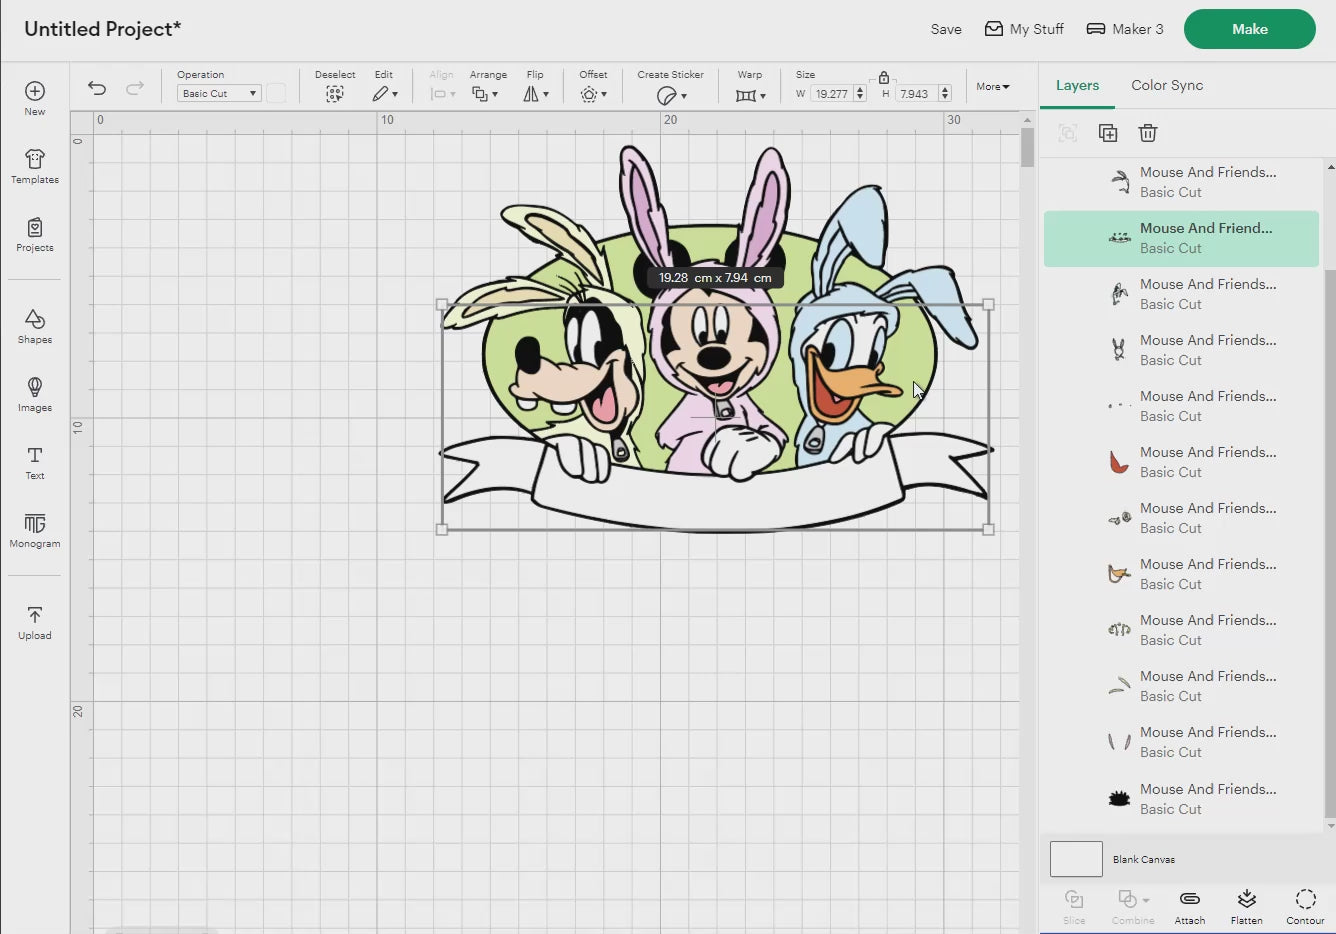1336x934 pixels.
Task: Open the Warp dropdown
Action: click(x=750, y=95)
